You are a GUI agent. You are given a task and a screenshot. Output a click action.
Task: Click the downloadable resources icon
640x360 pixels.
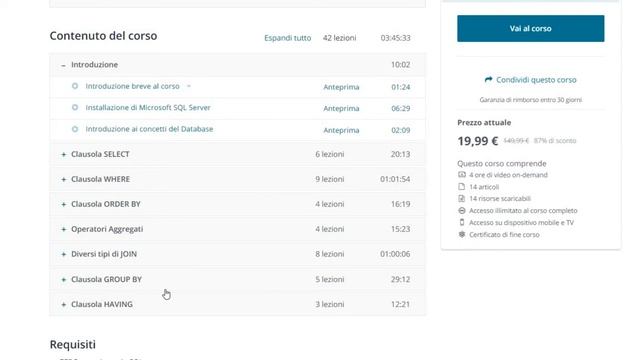coord(462,198)
